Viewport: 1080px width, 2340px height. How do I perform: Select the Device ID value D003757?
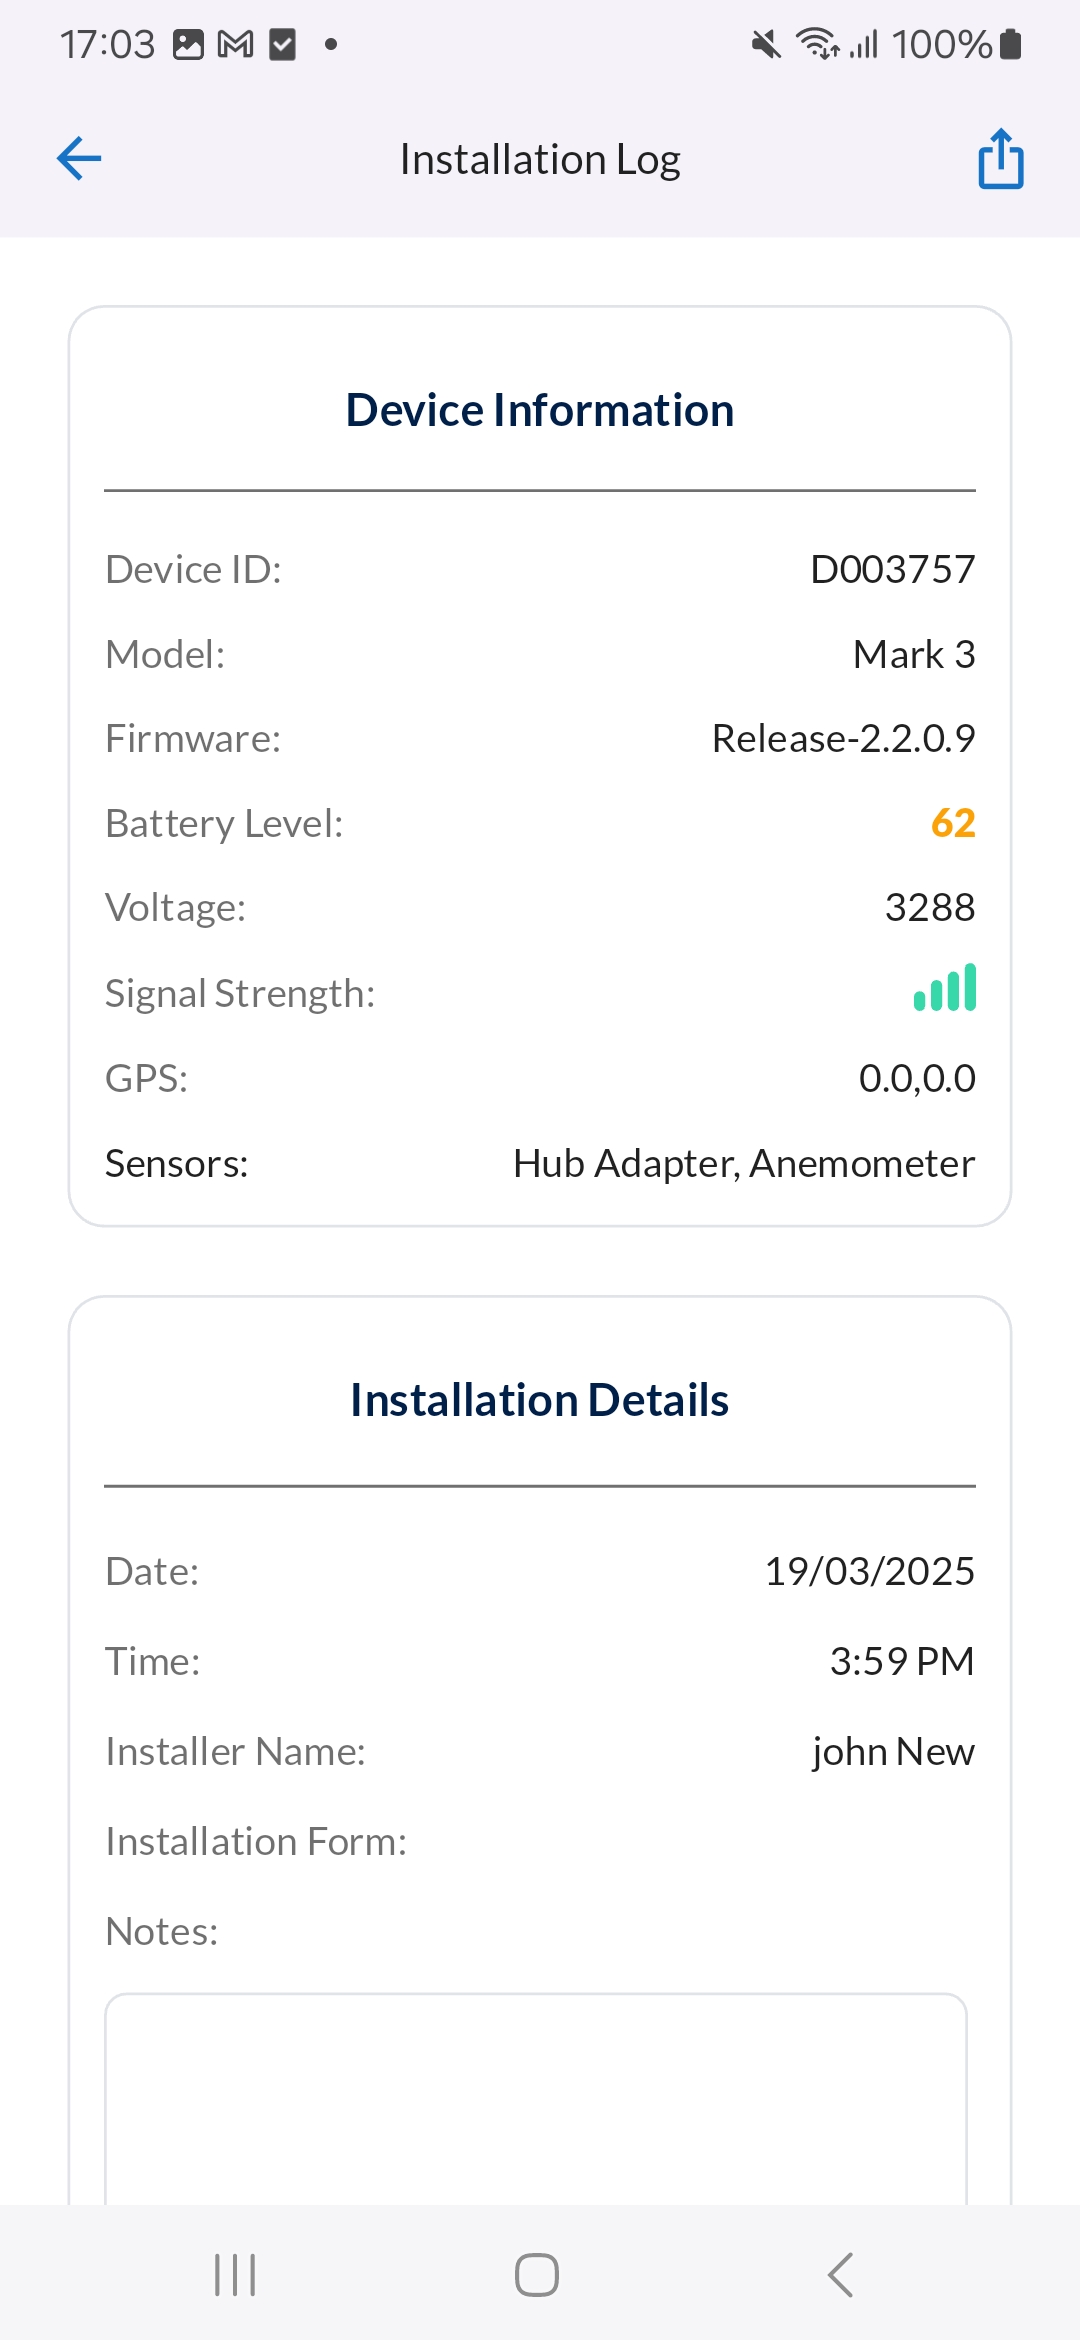892,570
